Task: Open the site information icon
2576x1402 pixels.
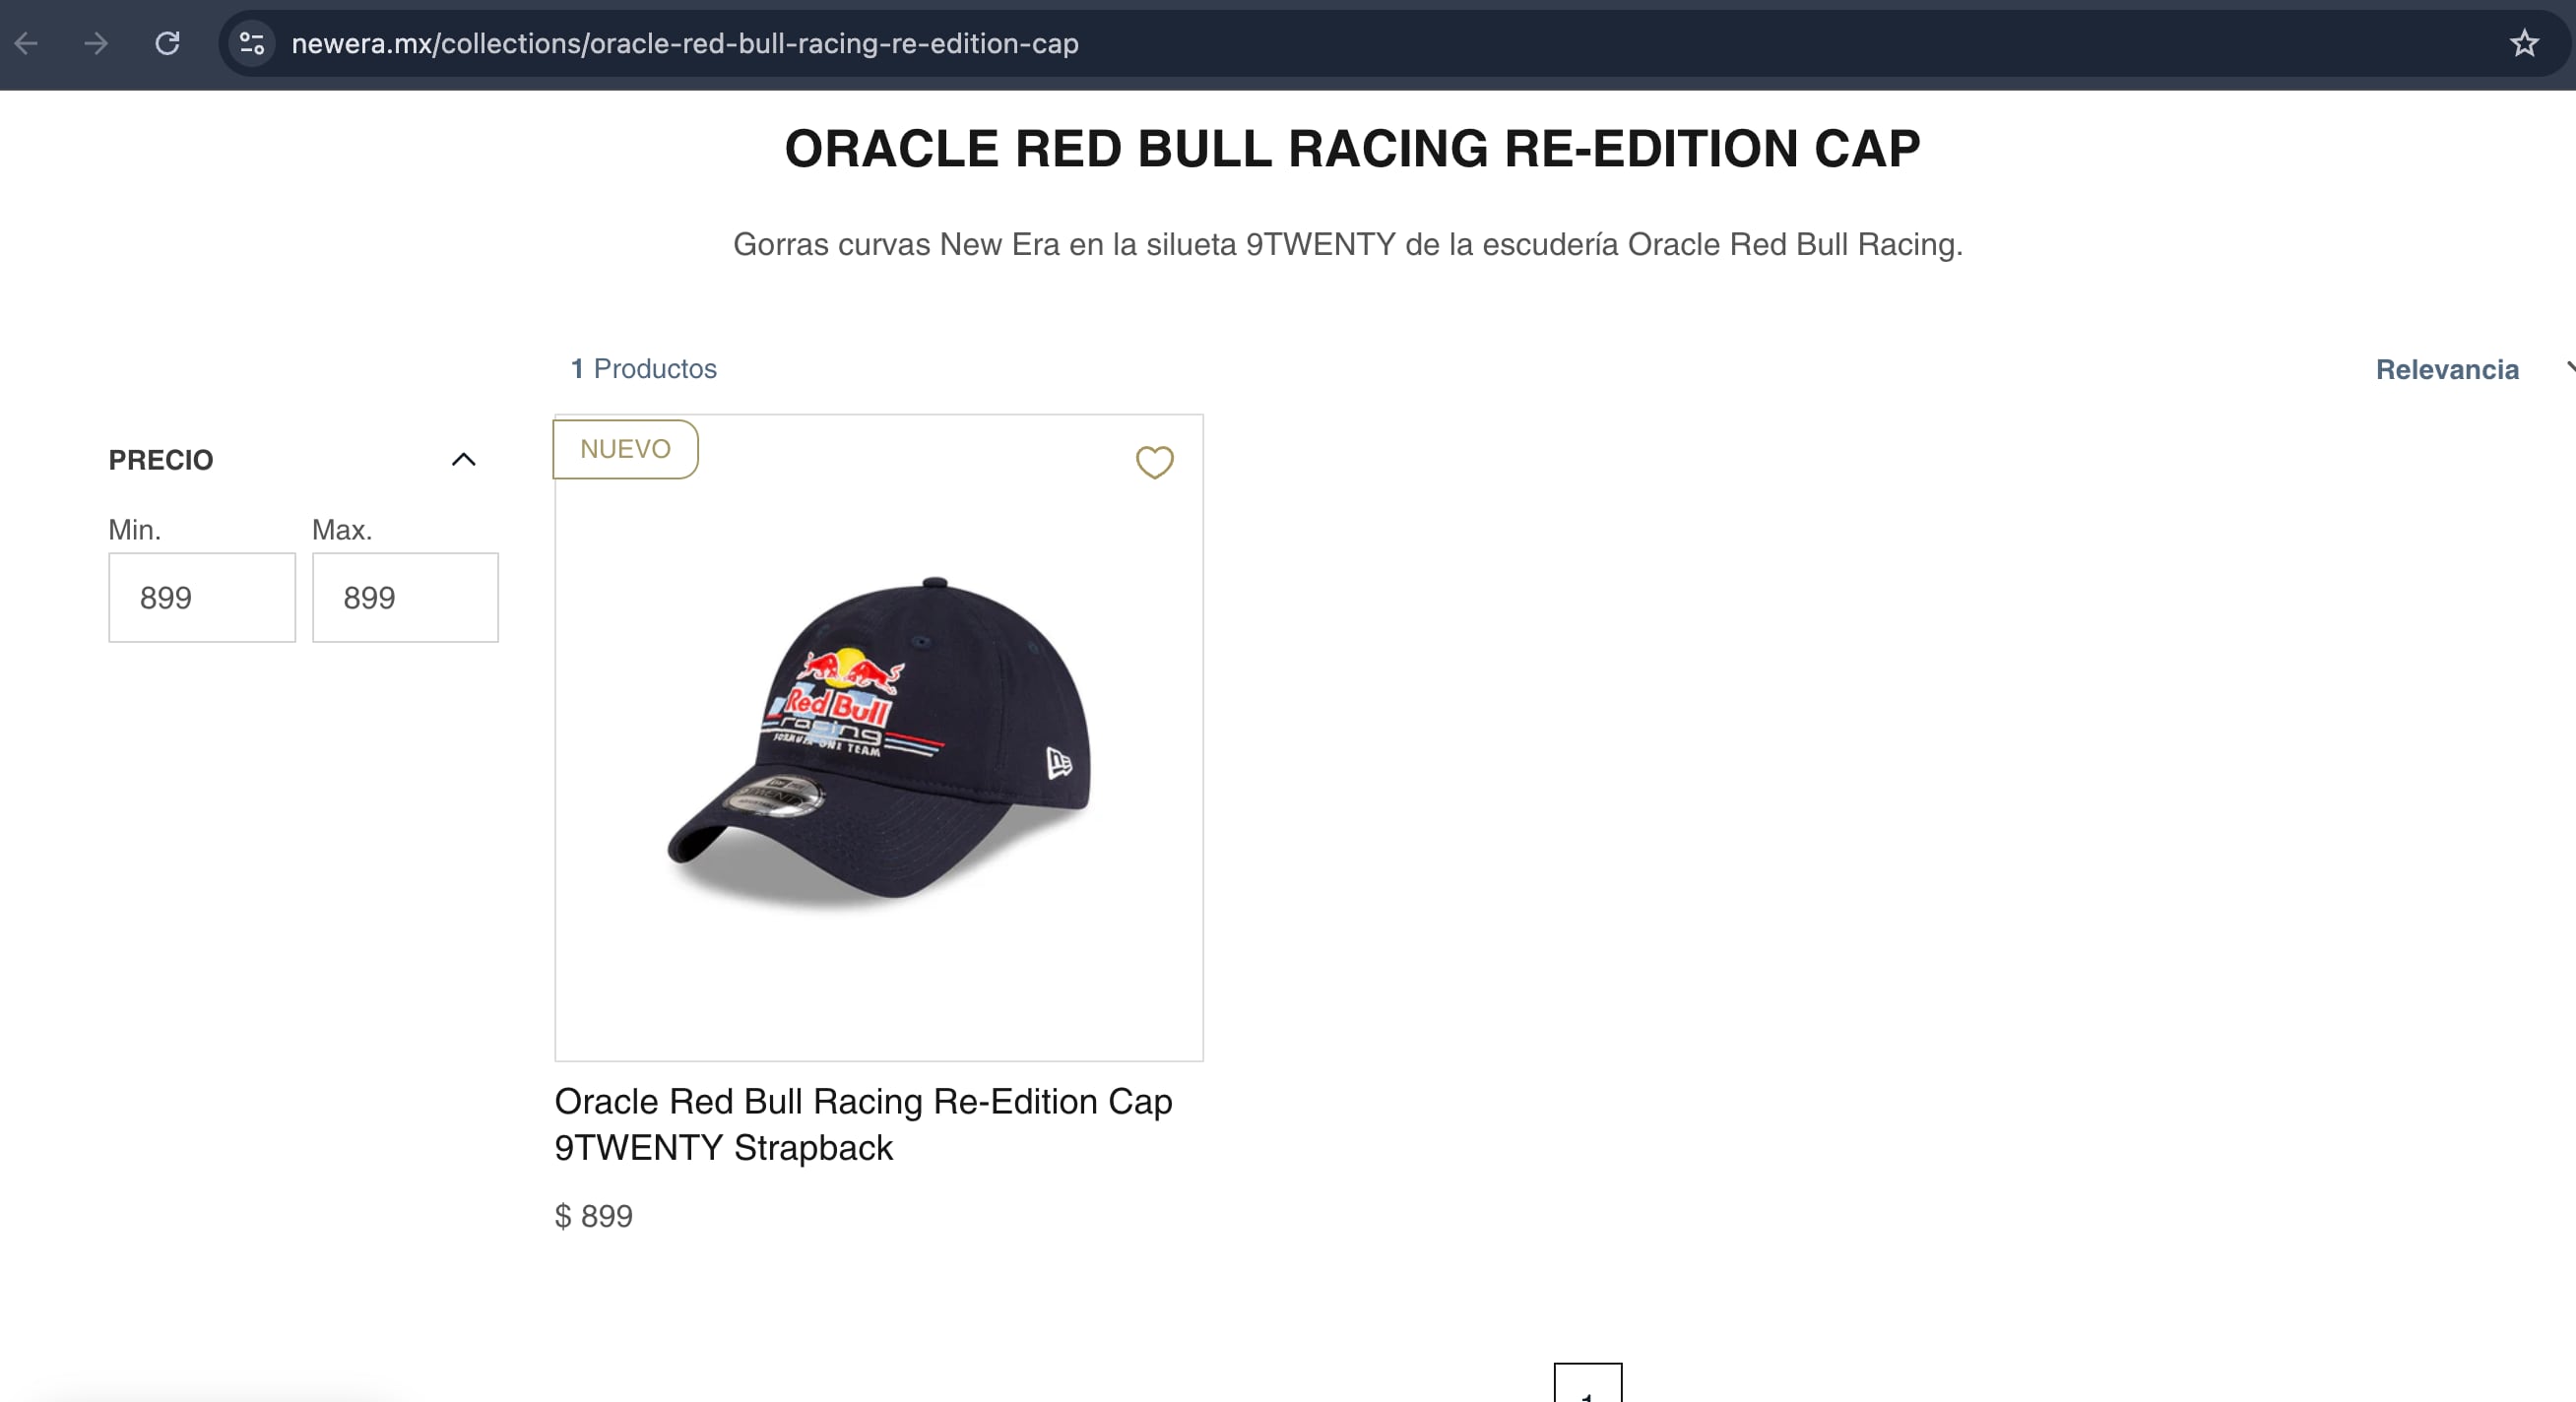Action: click(252, 44)
